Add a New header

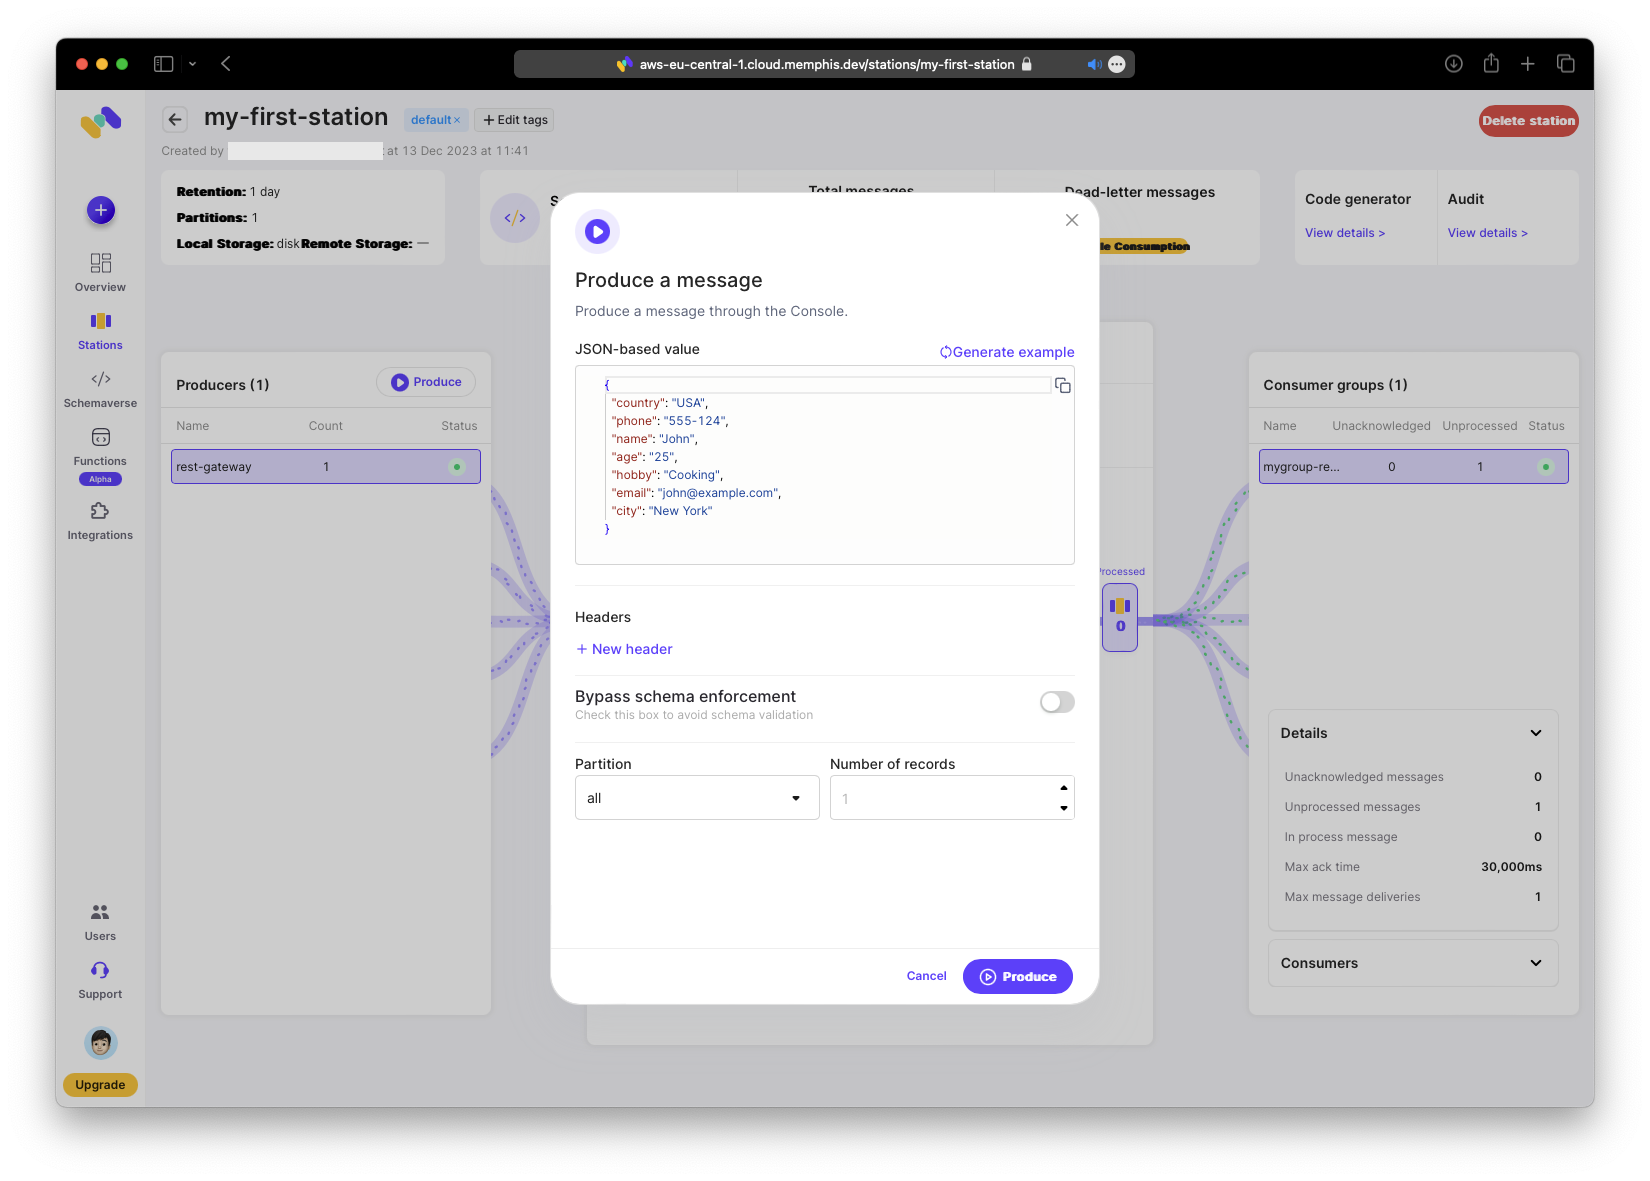(x=624, y=649)
